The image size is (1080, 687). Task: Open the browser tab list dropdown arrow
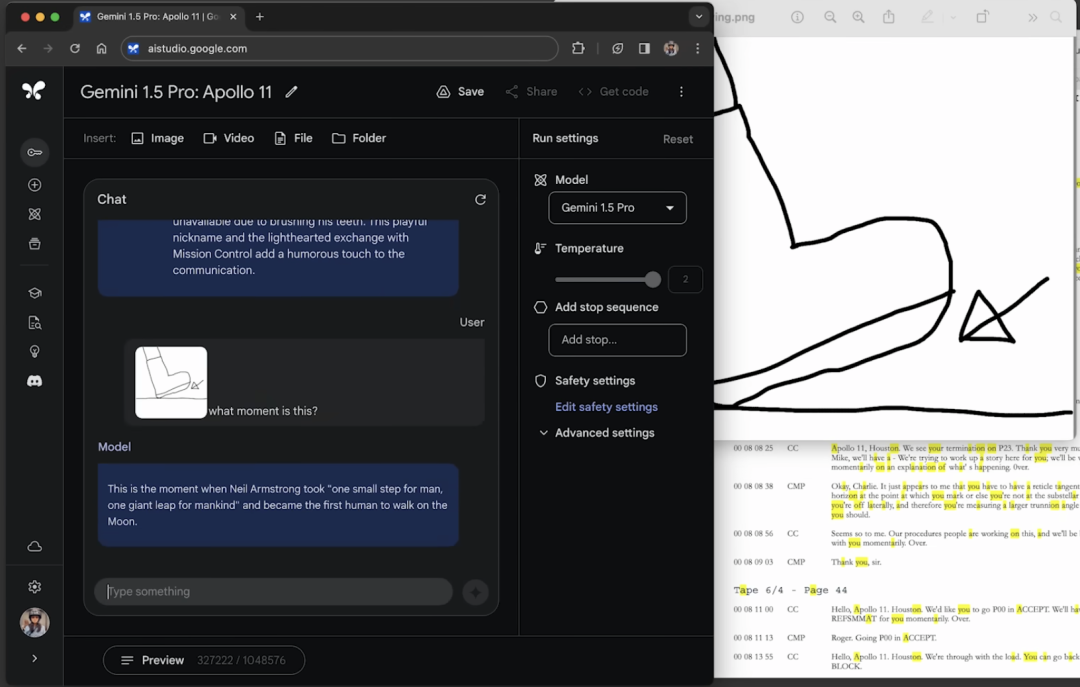[x=699, y=17]
